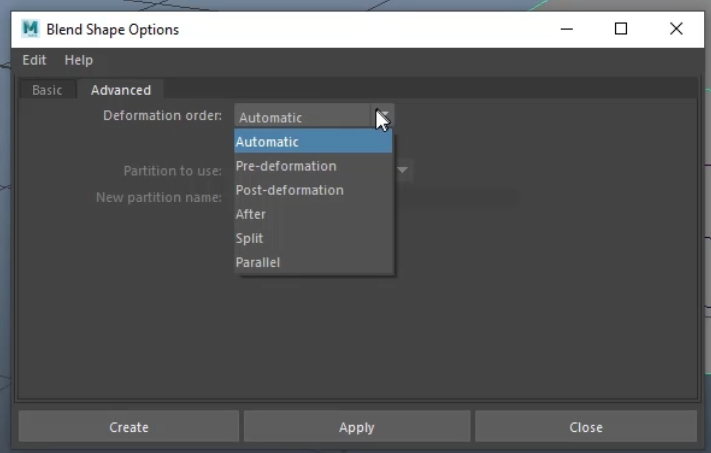The image size is (711, 453).
Task: Collapse the Deformation order dropdown arrow
Action: coord(385,117)
